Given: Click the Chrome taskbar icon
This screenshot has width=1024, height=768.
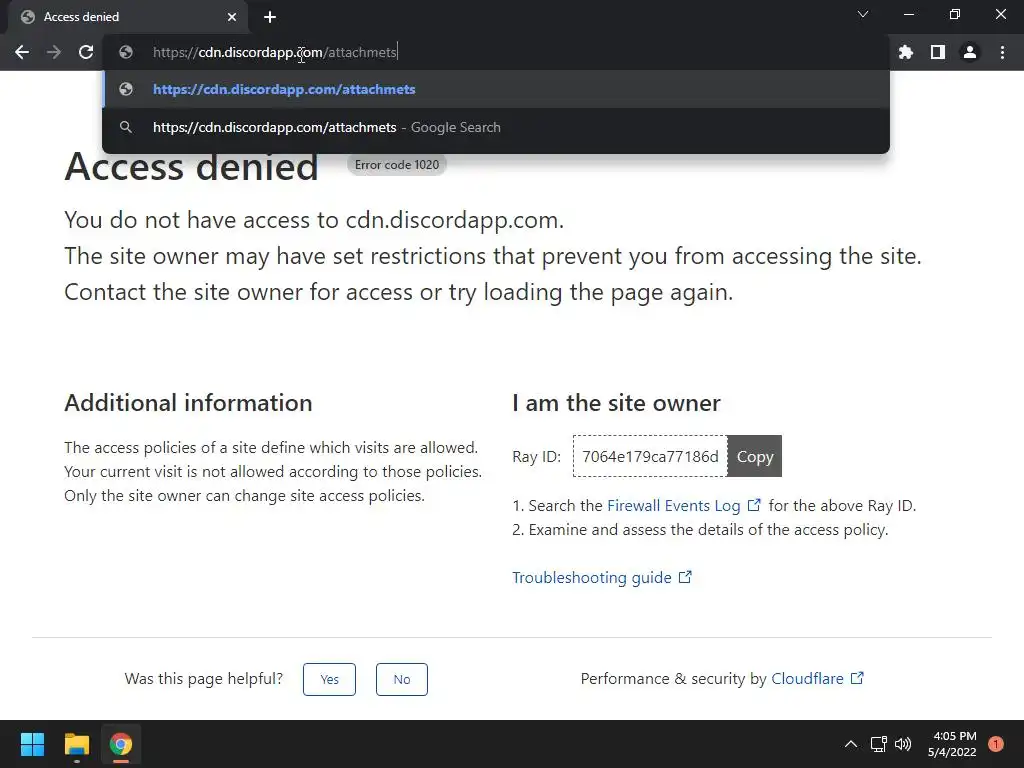Looking at the screenshot, I should click(121, 744).
